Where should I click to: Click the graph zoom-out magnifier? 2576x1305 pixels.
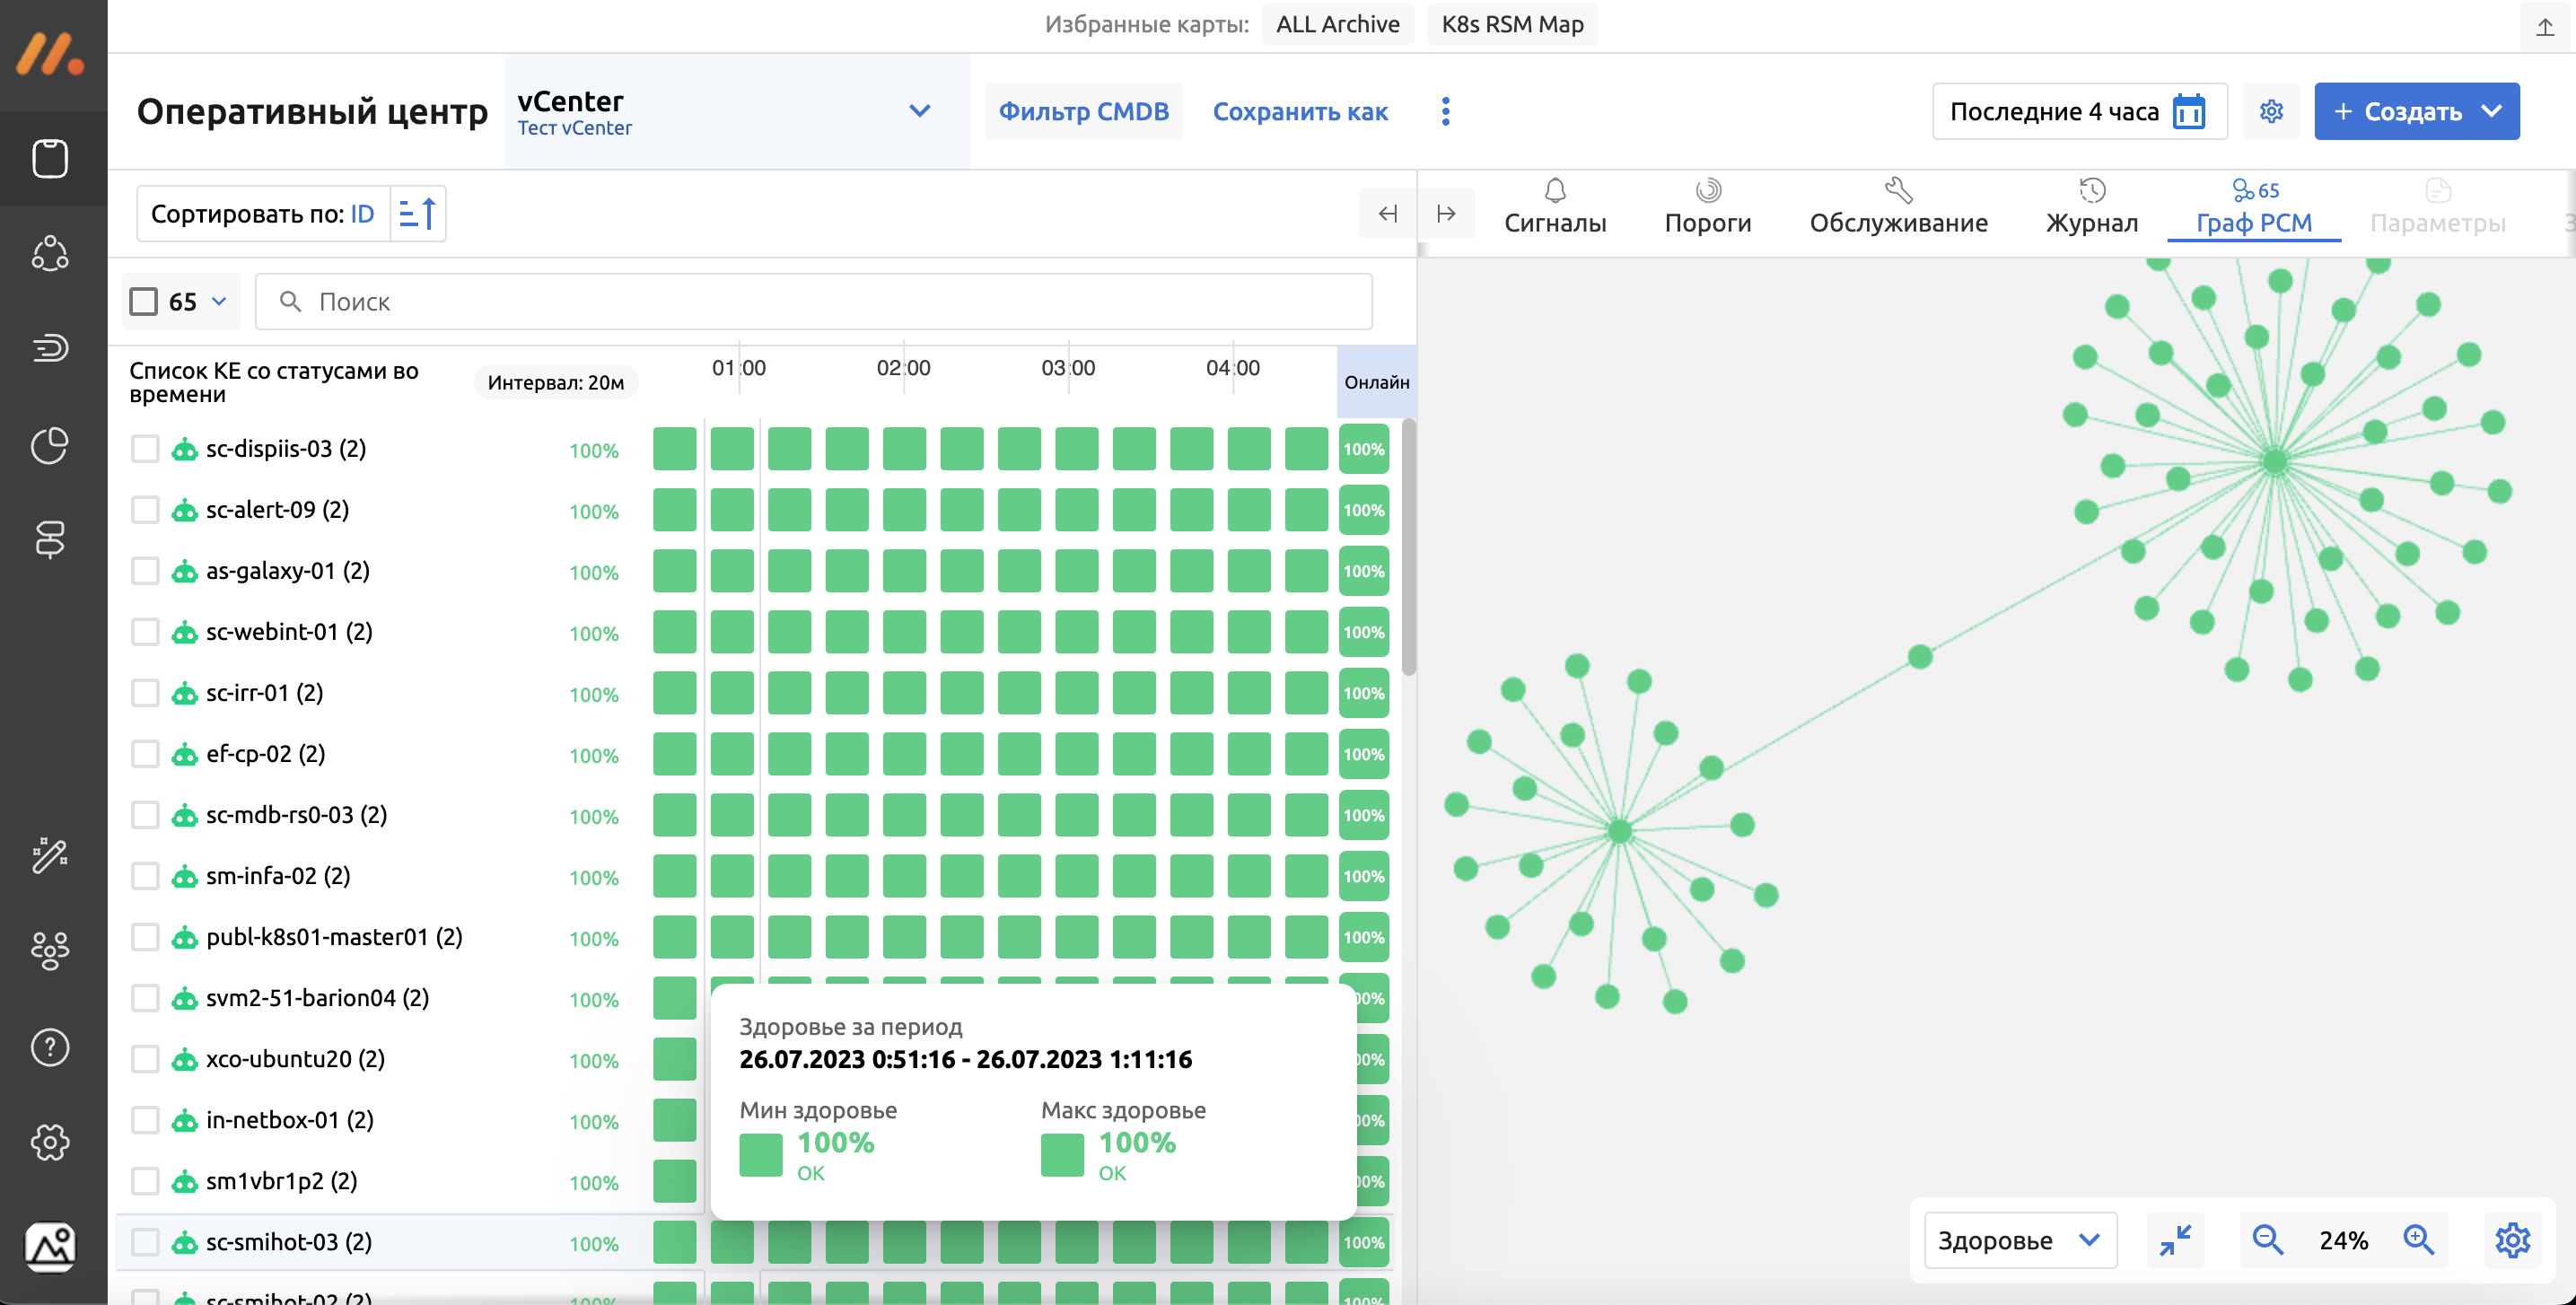click(2267, 1240)
